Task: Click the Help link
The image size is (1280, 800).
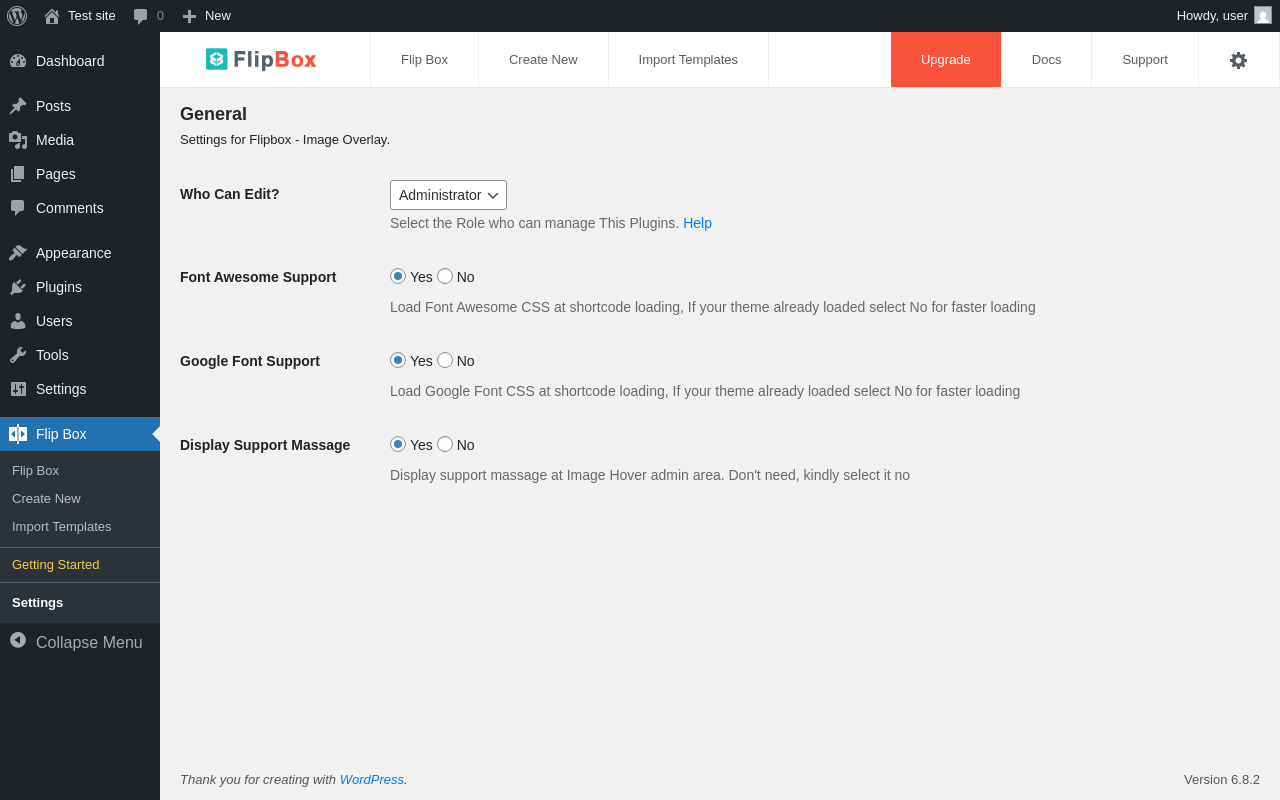Action: tap(697, 223)
